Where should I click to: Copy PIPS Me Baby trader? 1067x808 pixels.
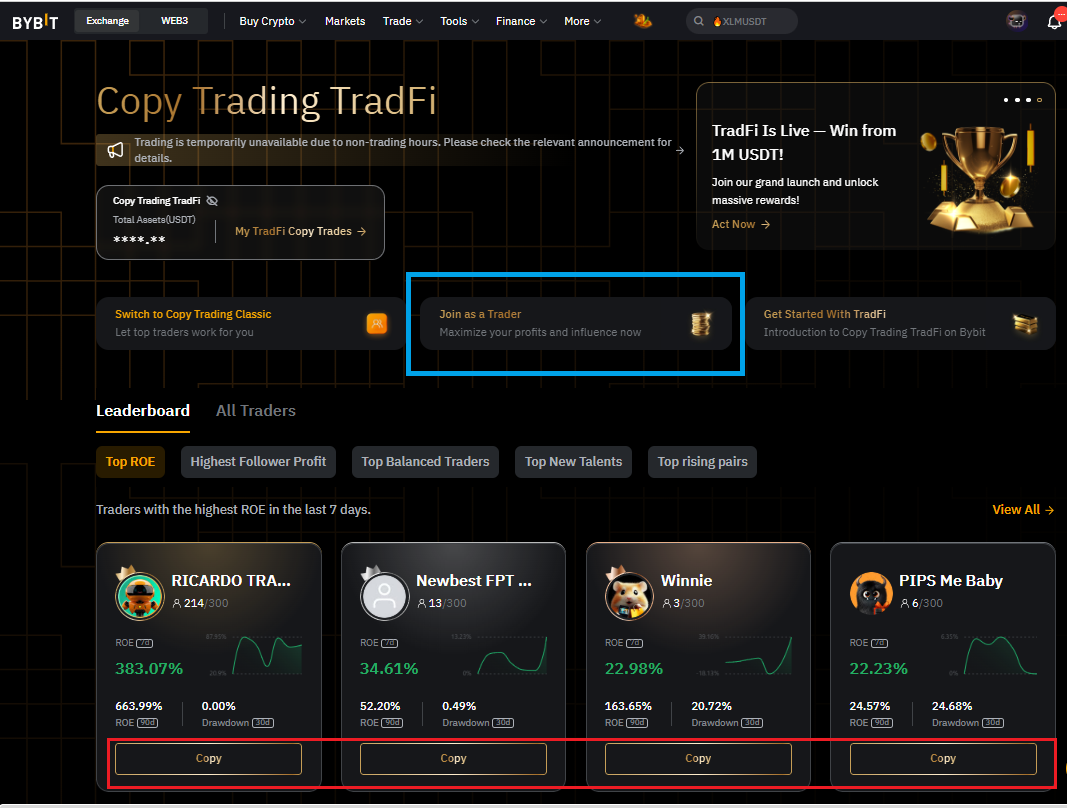coord(943,758)
